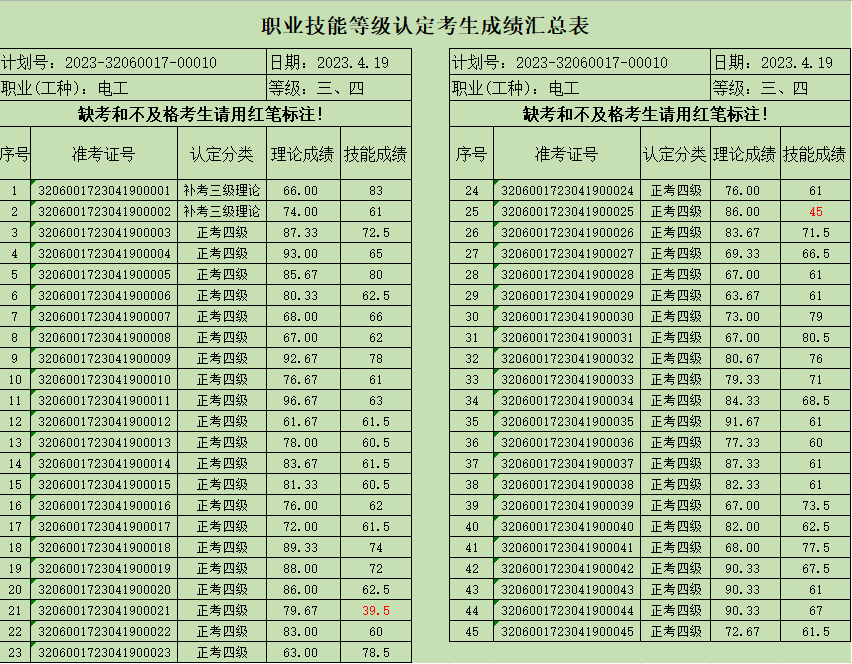Select right table date cell 2023.4.19

(x=781, y=62)
